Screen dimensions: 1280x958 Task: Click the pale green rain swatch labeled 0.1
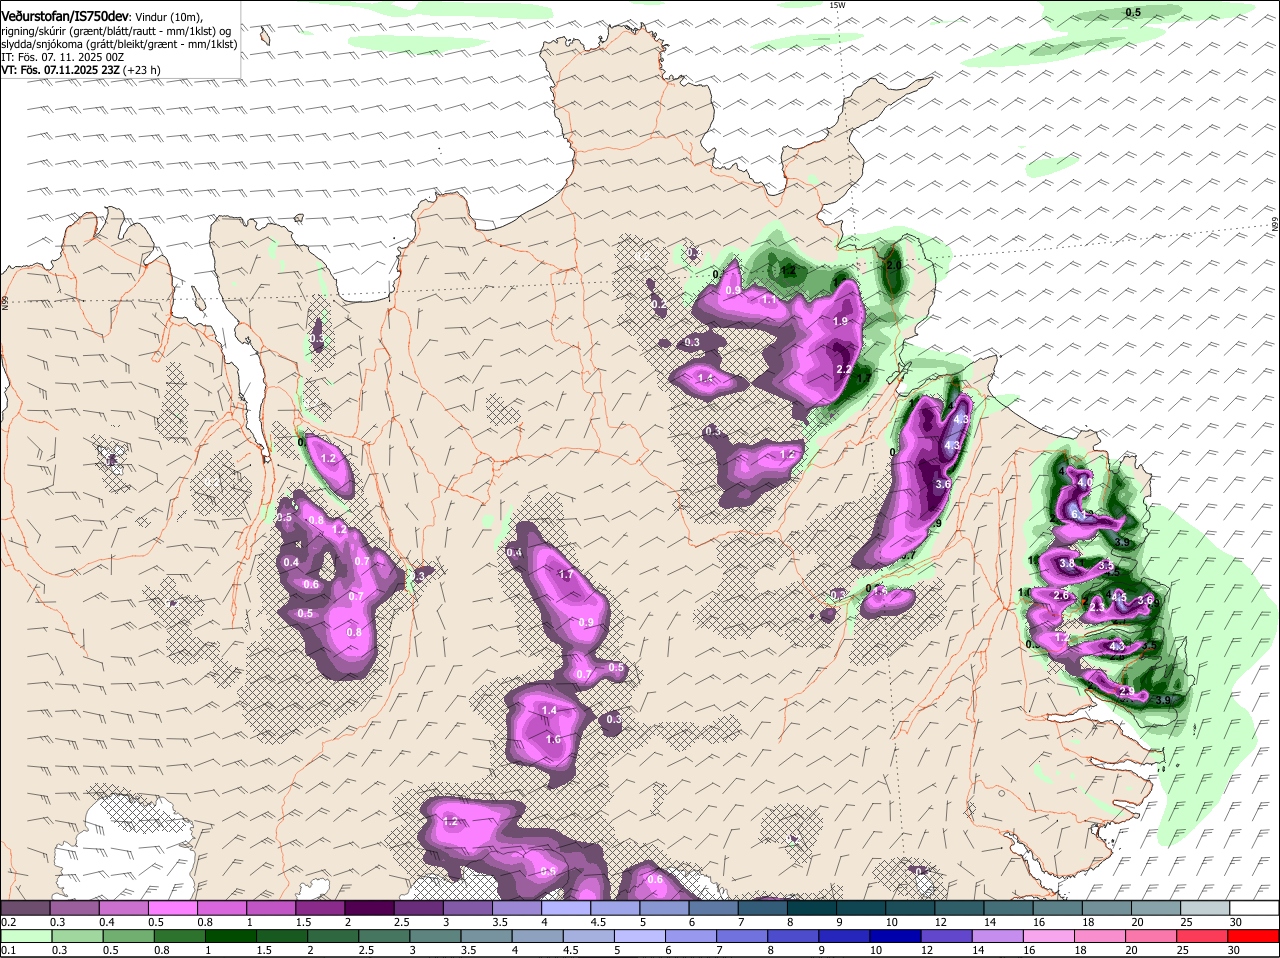25,935
